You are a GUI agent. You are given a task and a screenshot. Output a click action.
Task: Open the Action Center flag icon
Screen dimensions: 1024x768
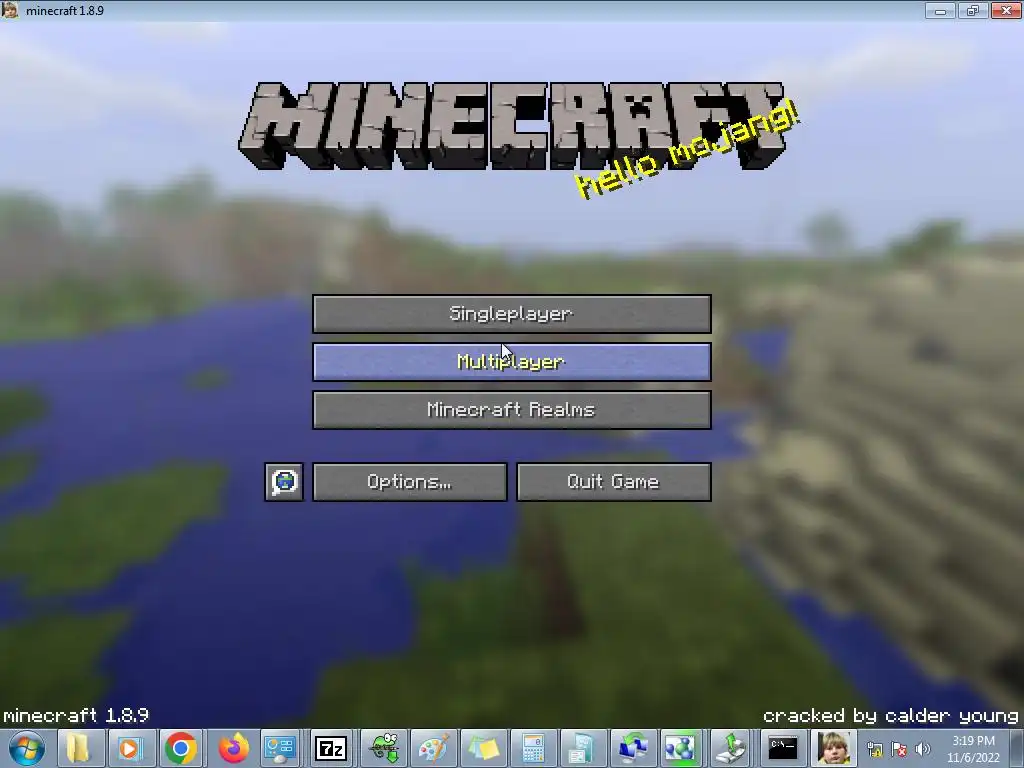click(x=899, y=750)
